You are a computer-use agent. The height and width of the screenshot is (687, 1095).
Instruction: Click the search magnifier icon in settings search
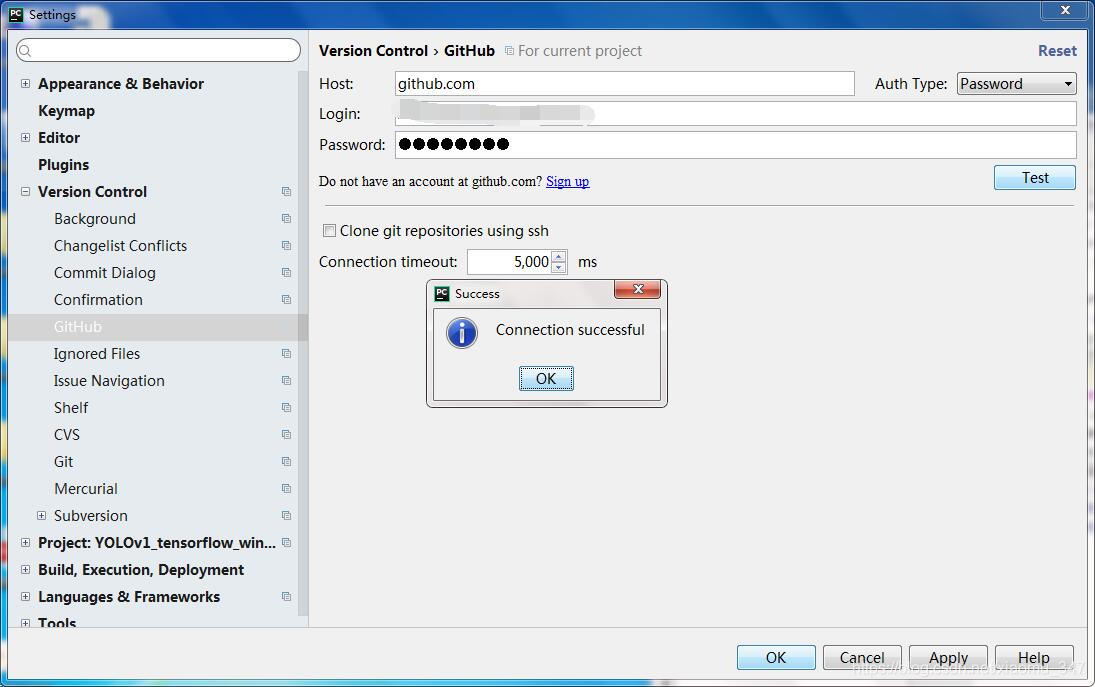(26, 50)
